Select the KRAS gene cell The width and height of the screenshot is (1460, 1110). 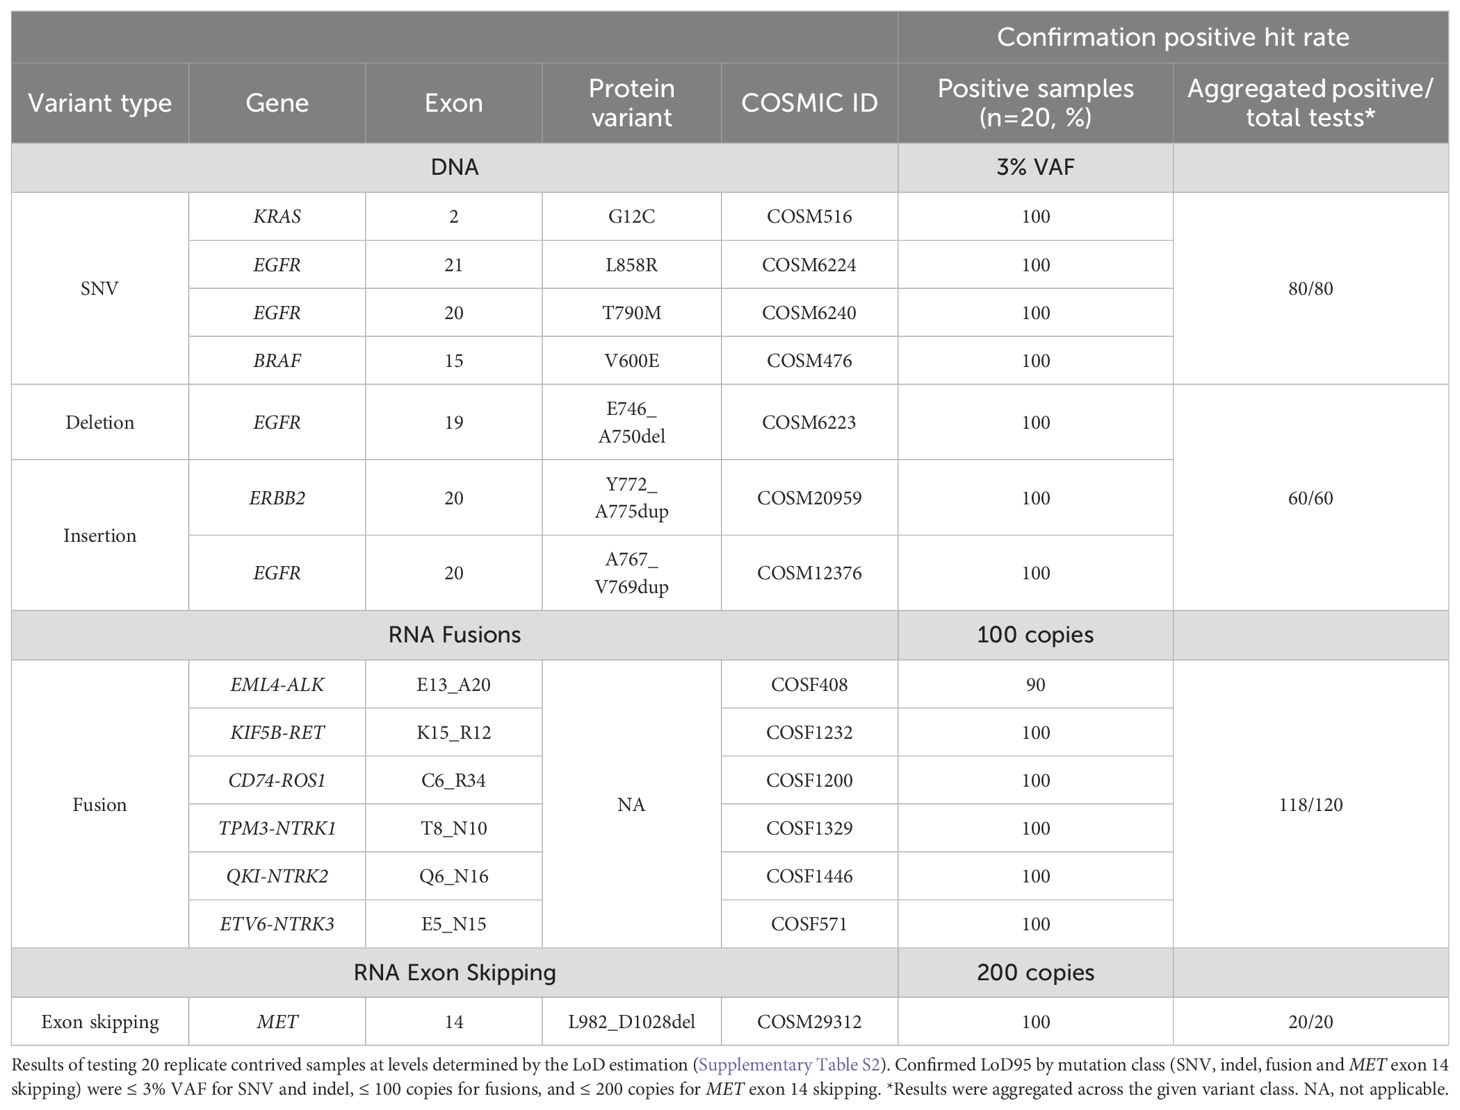(277, 216)
